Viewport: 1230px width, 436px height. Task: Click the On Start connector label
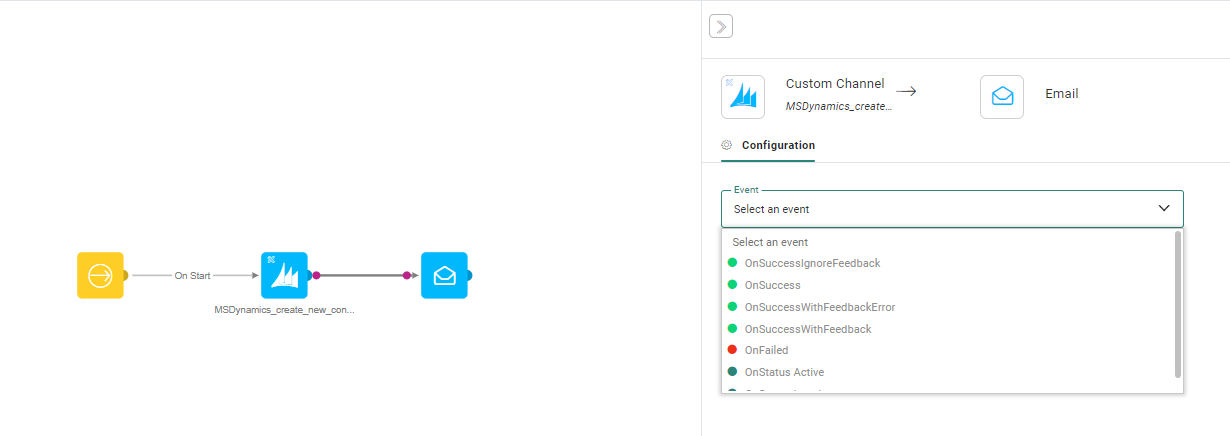click(x=192, y=275)
